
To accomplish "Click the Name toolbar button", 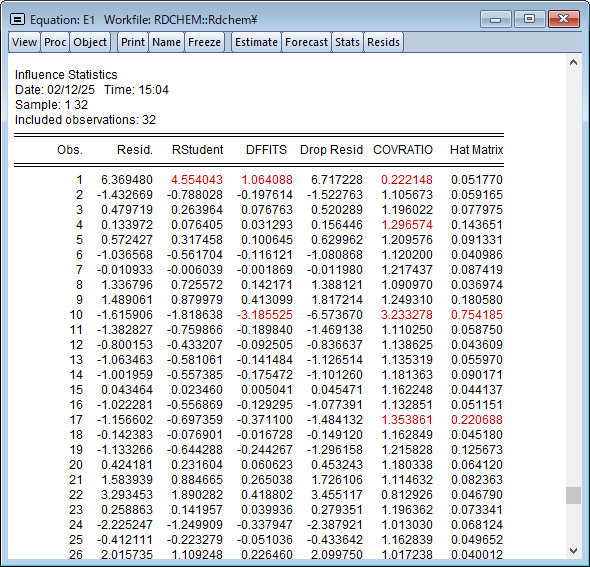I will 166,42.
